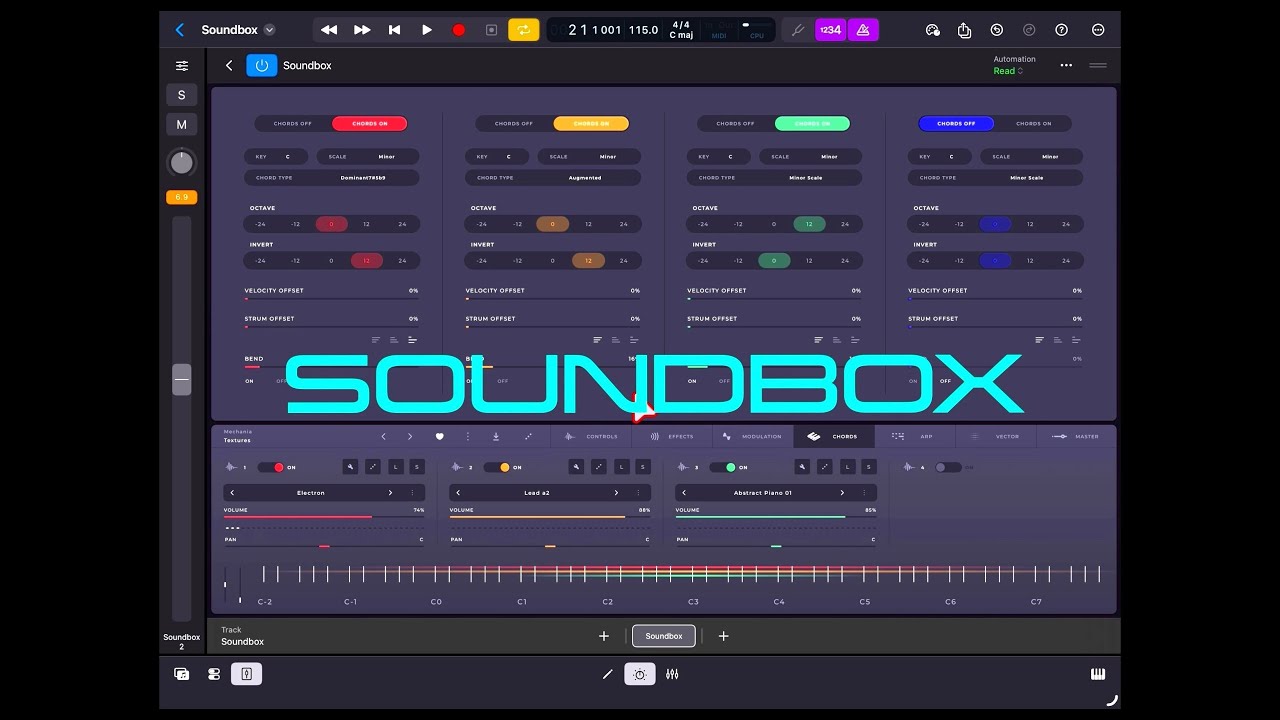Open the More menu in top bar
This screenshot has height=720, width=1280.
click(1098, 30)
